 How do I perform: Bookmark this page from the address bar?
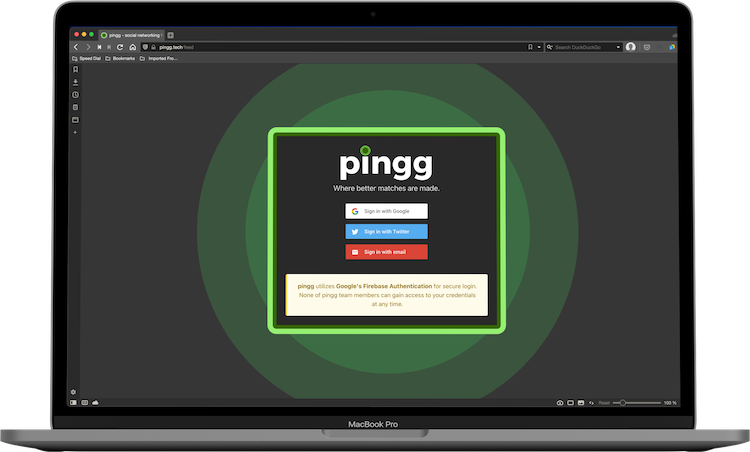[530, 47]
